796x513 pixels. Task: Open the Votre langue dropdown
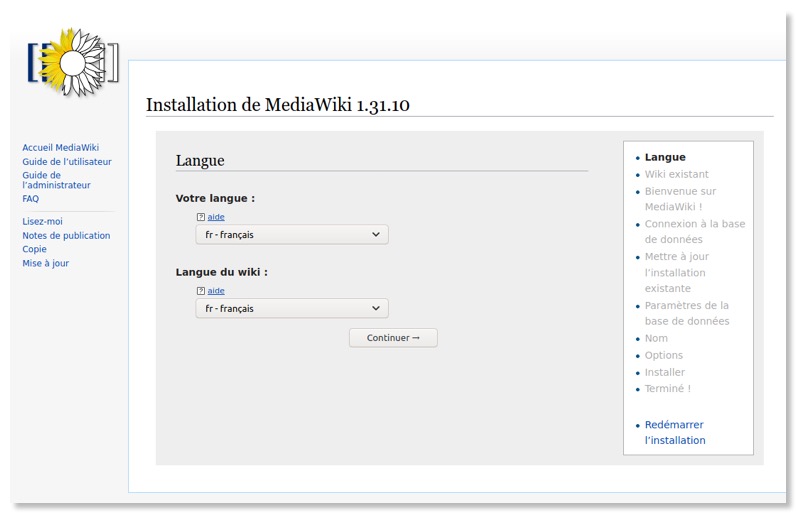[292, 234]
